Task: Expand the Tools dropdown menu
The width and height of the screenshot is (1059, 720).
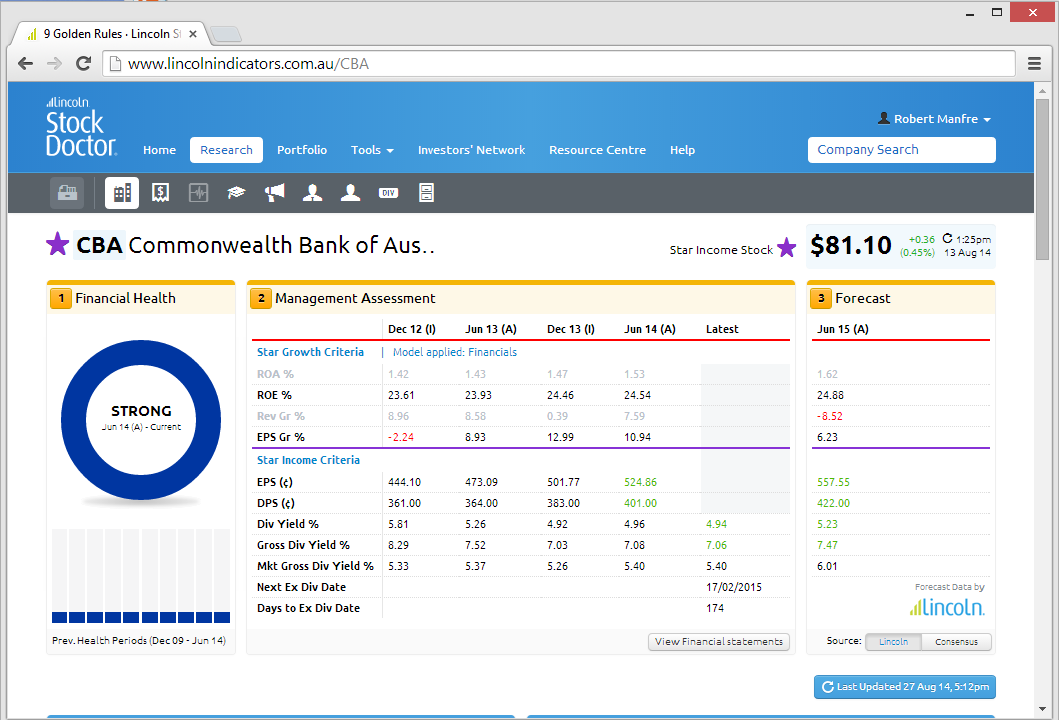Action: (x=372, y=150)
